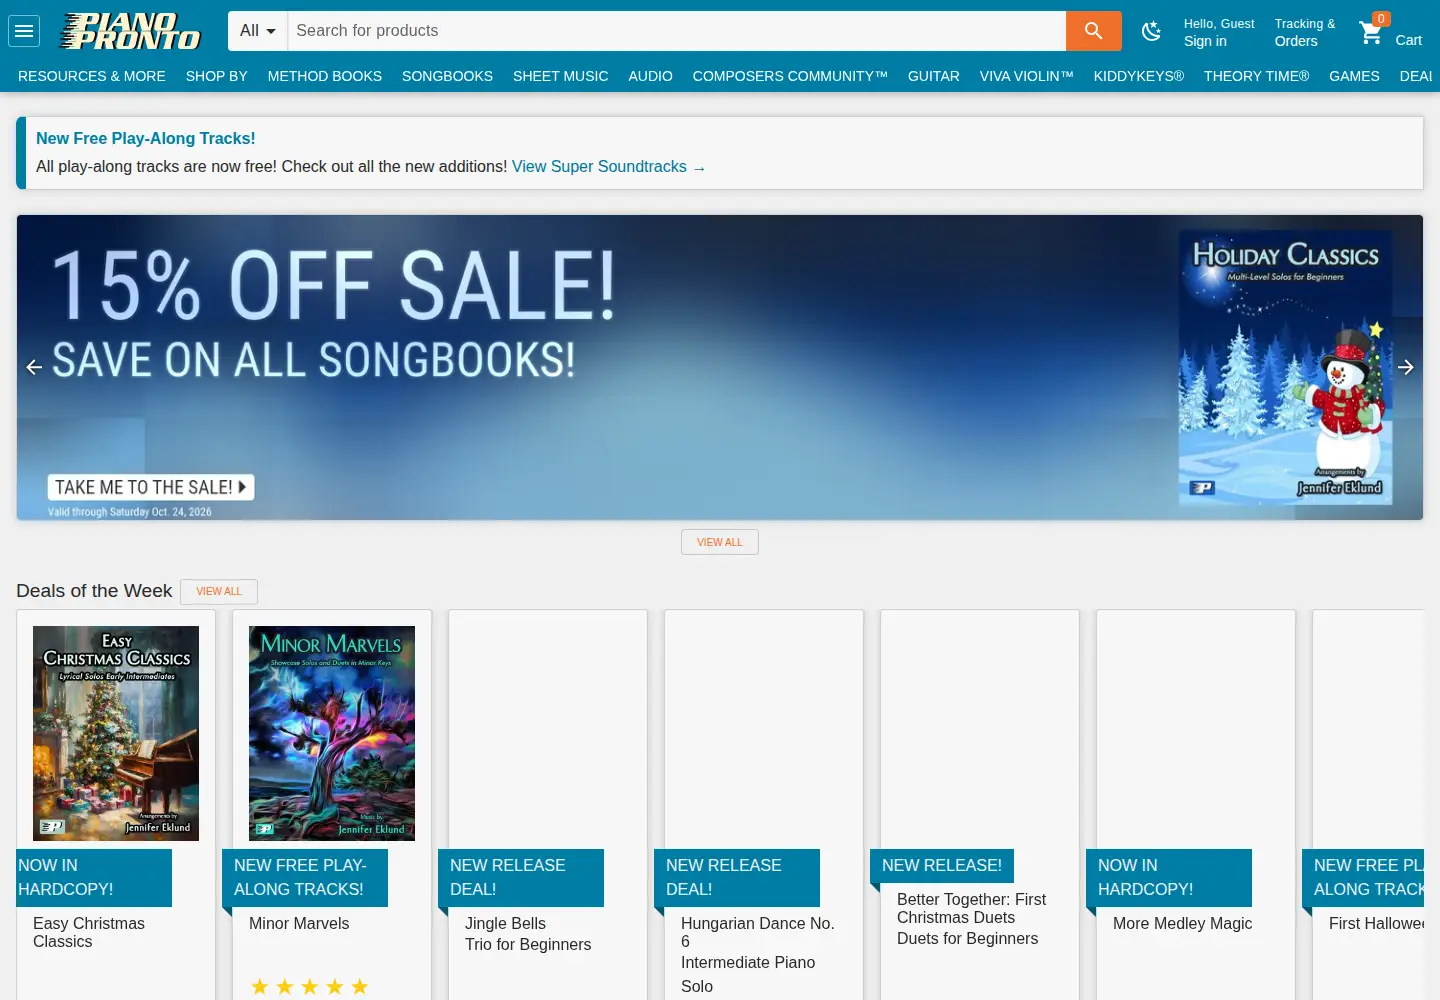Go to next banner slide arrow

point(1406,367)
